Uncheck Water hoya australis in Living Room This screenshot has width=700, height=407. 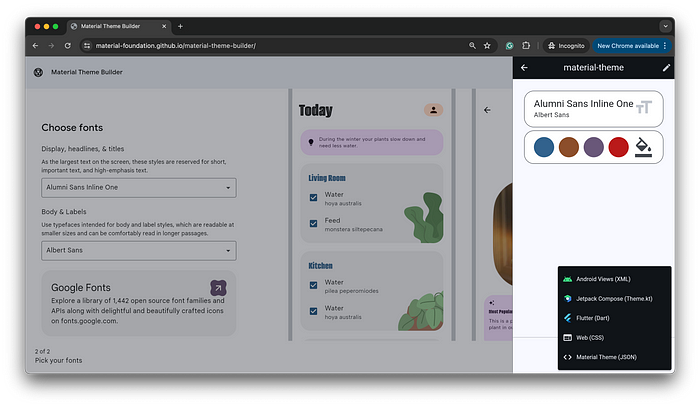[x=313, y=197]
